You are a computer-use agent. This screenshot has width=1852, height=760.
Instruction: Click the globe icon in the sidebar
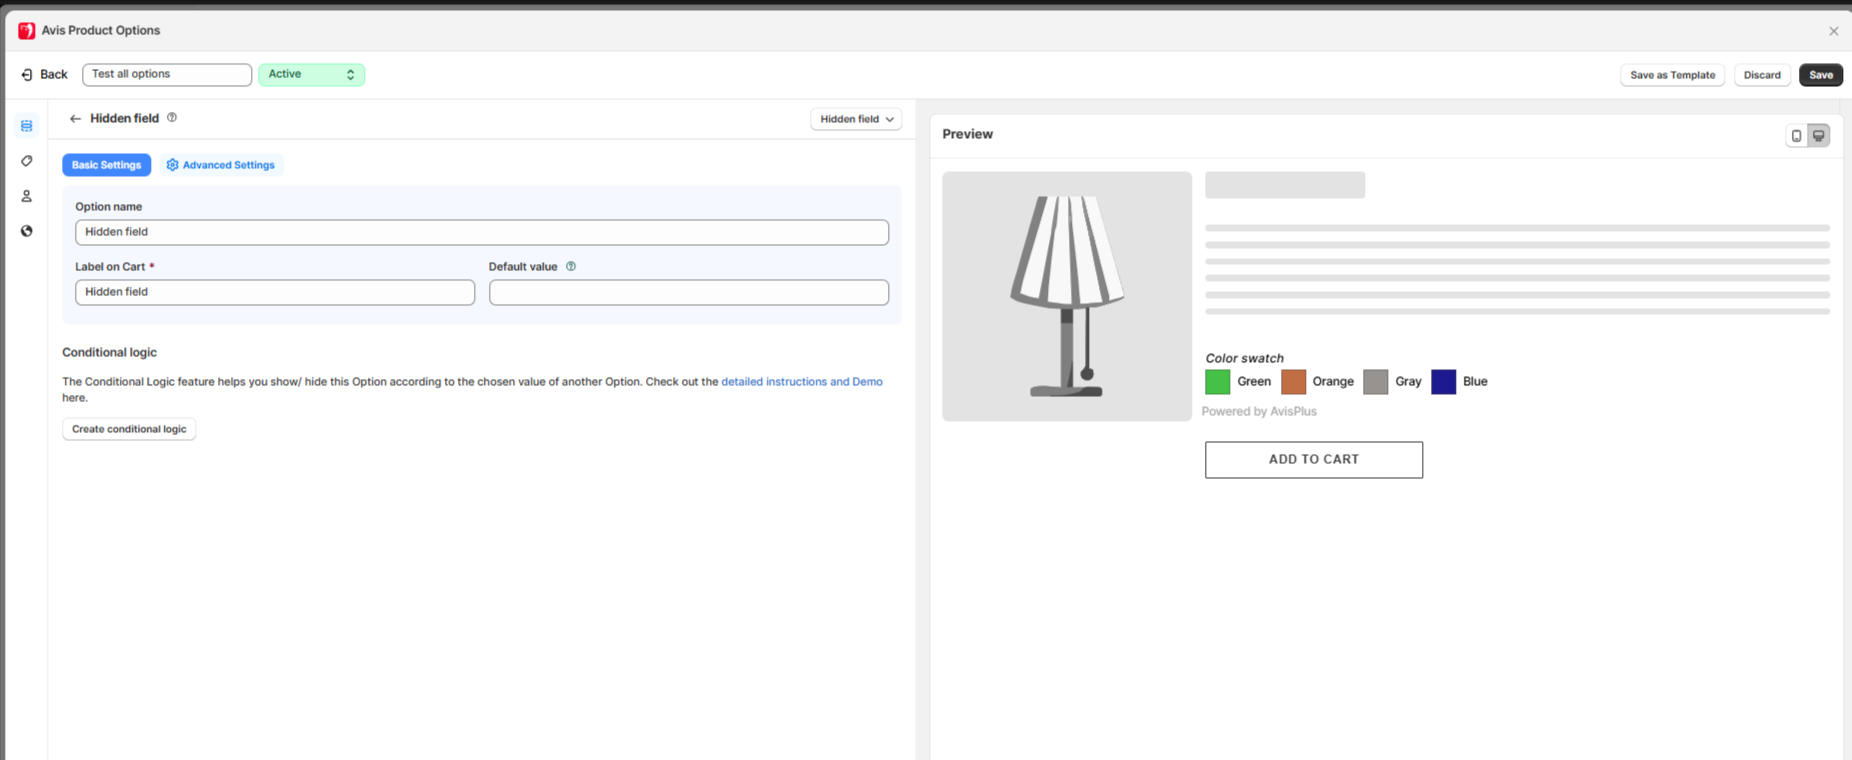tap(27, 231)
